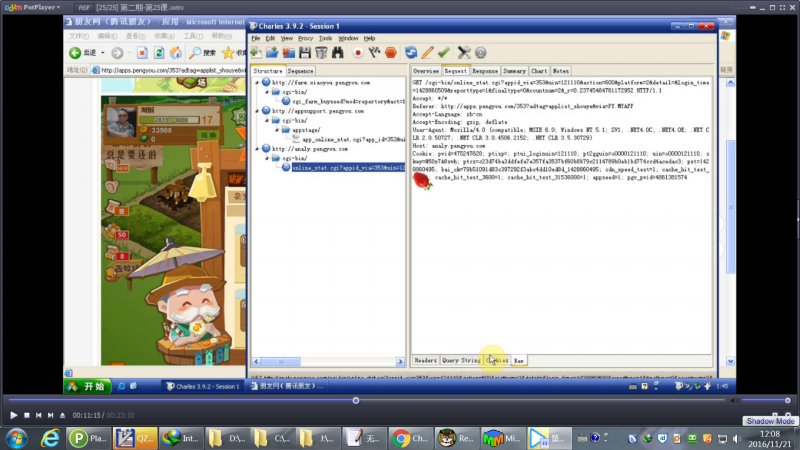Click the PotPlayer next track button

pos(51,415)
